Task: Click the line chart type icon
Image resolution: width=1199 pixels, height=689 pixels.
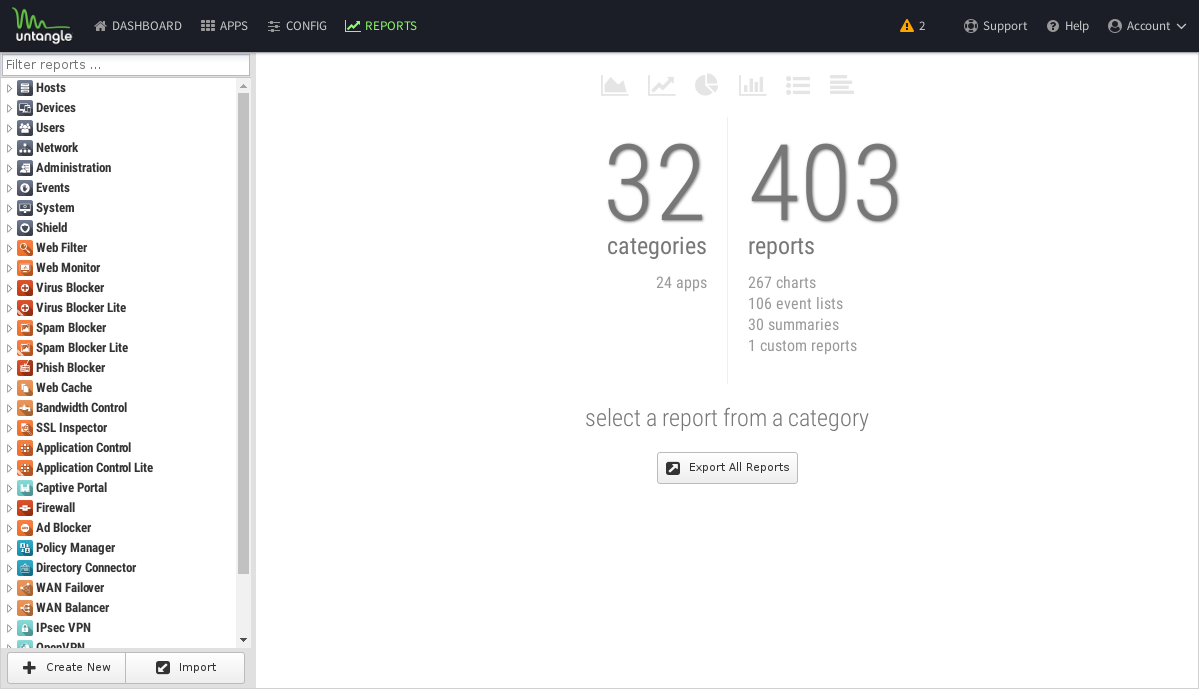Action: point(661,85)
